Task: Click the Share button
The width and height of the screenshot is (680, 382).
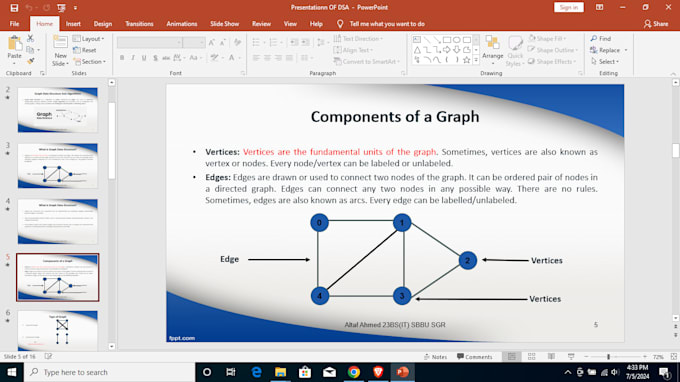Action: 656,24
